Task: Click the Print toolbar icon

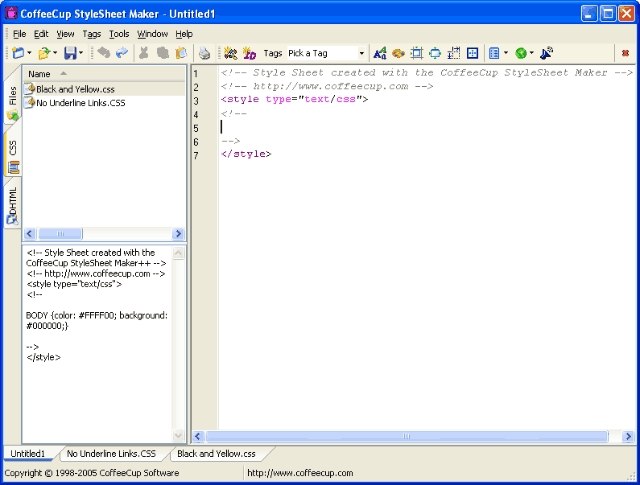Action: (204, 53)
